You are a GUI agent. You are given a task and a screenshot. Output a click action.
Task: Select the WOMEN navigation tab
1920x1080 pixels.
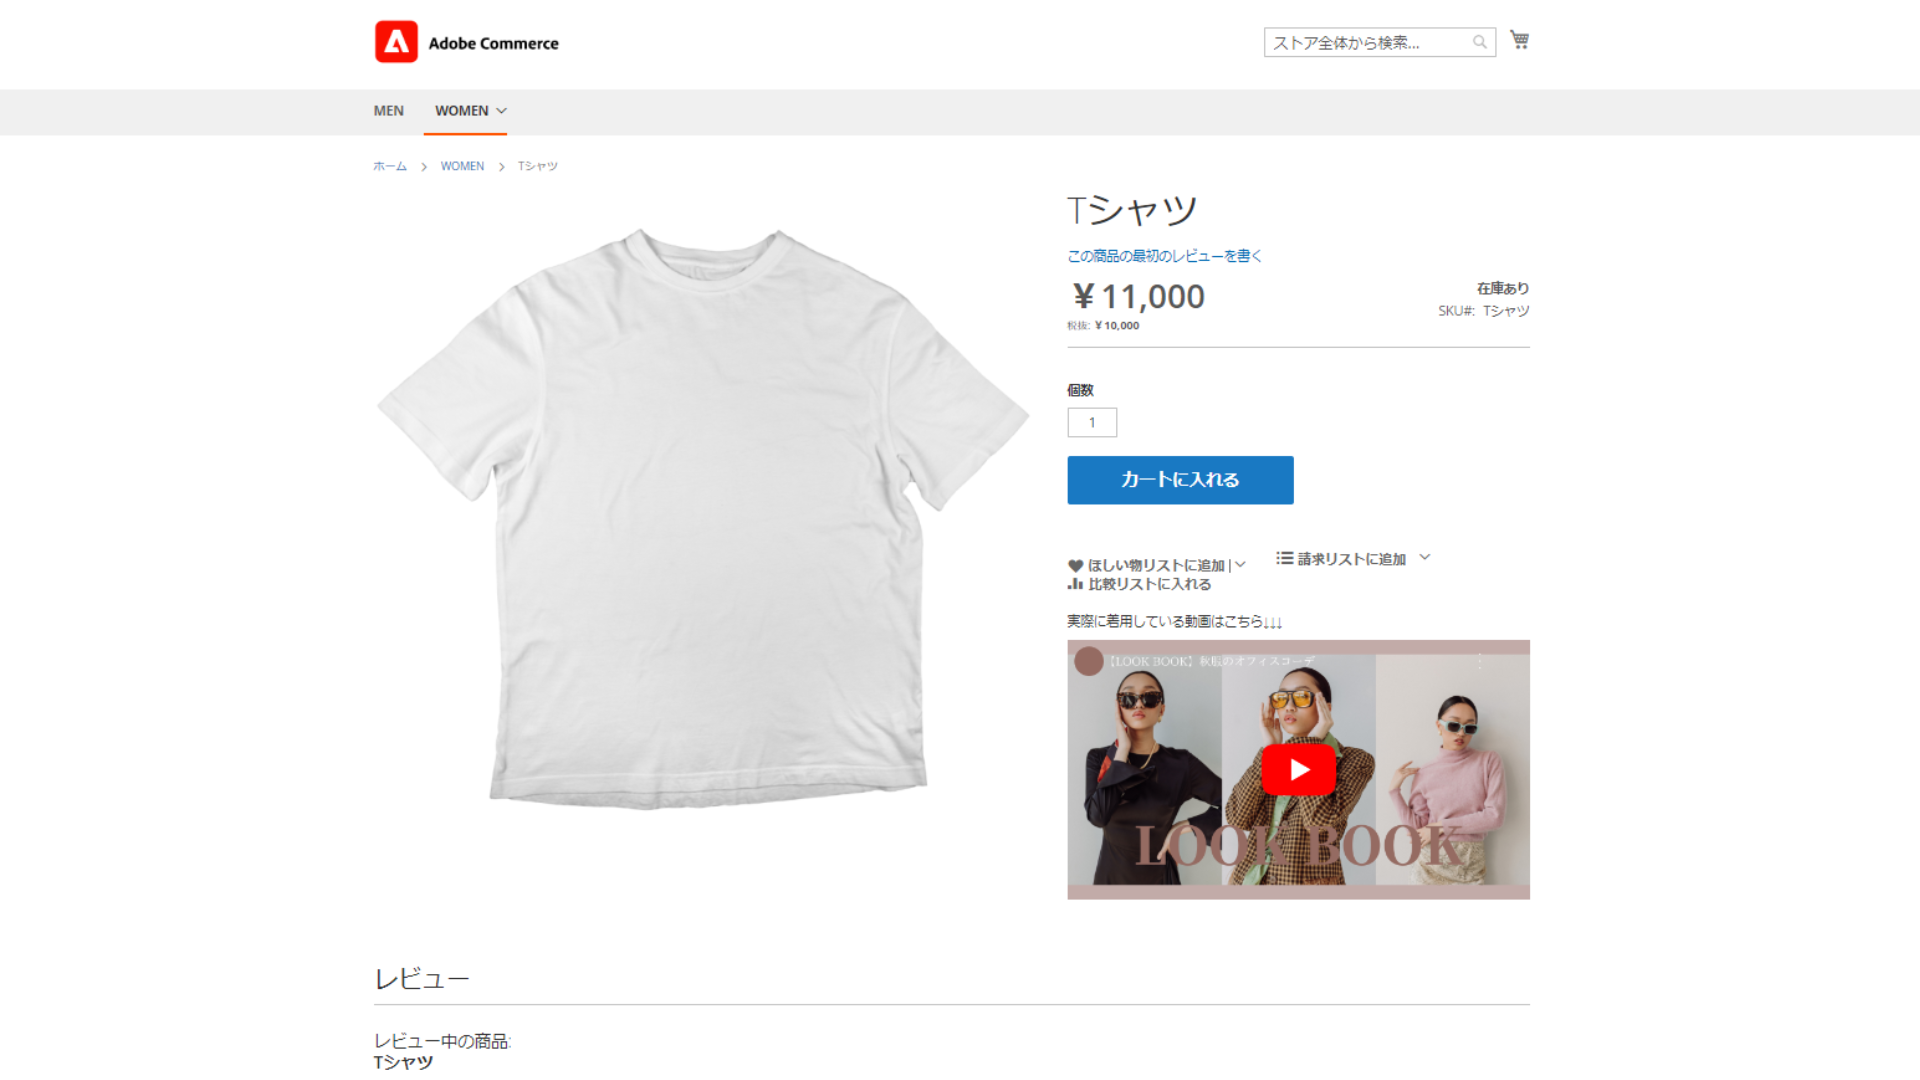pyautogui.click(x=461, y=111)
